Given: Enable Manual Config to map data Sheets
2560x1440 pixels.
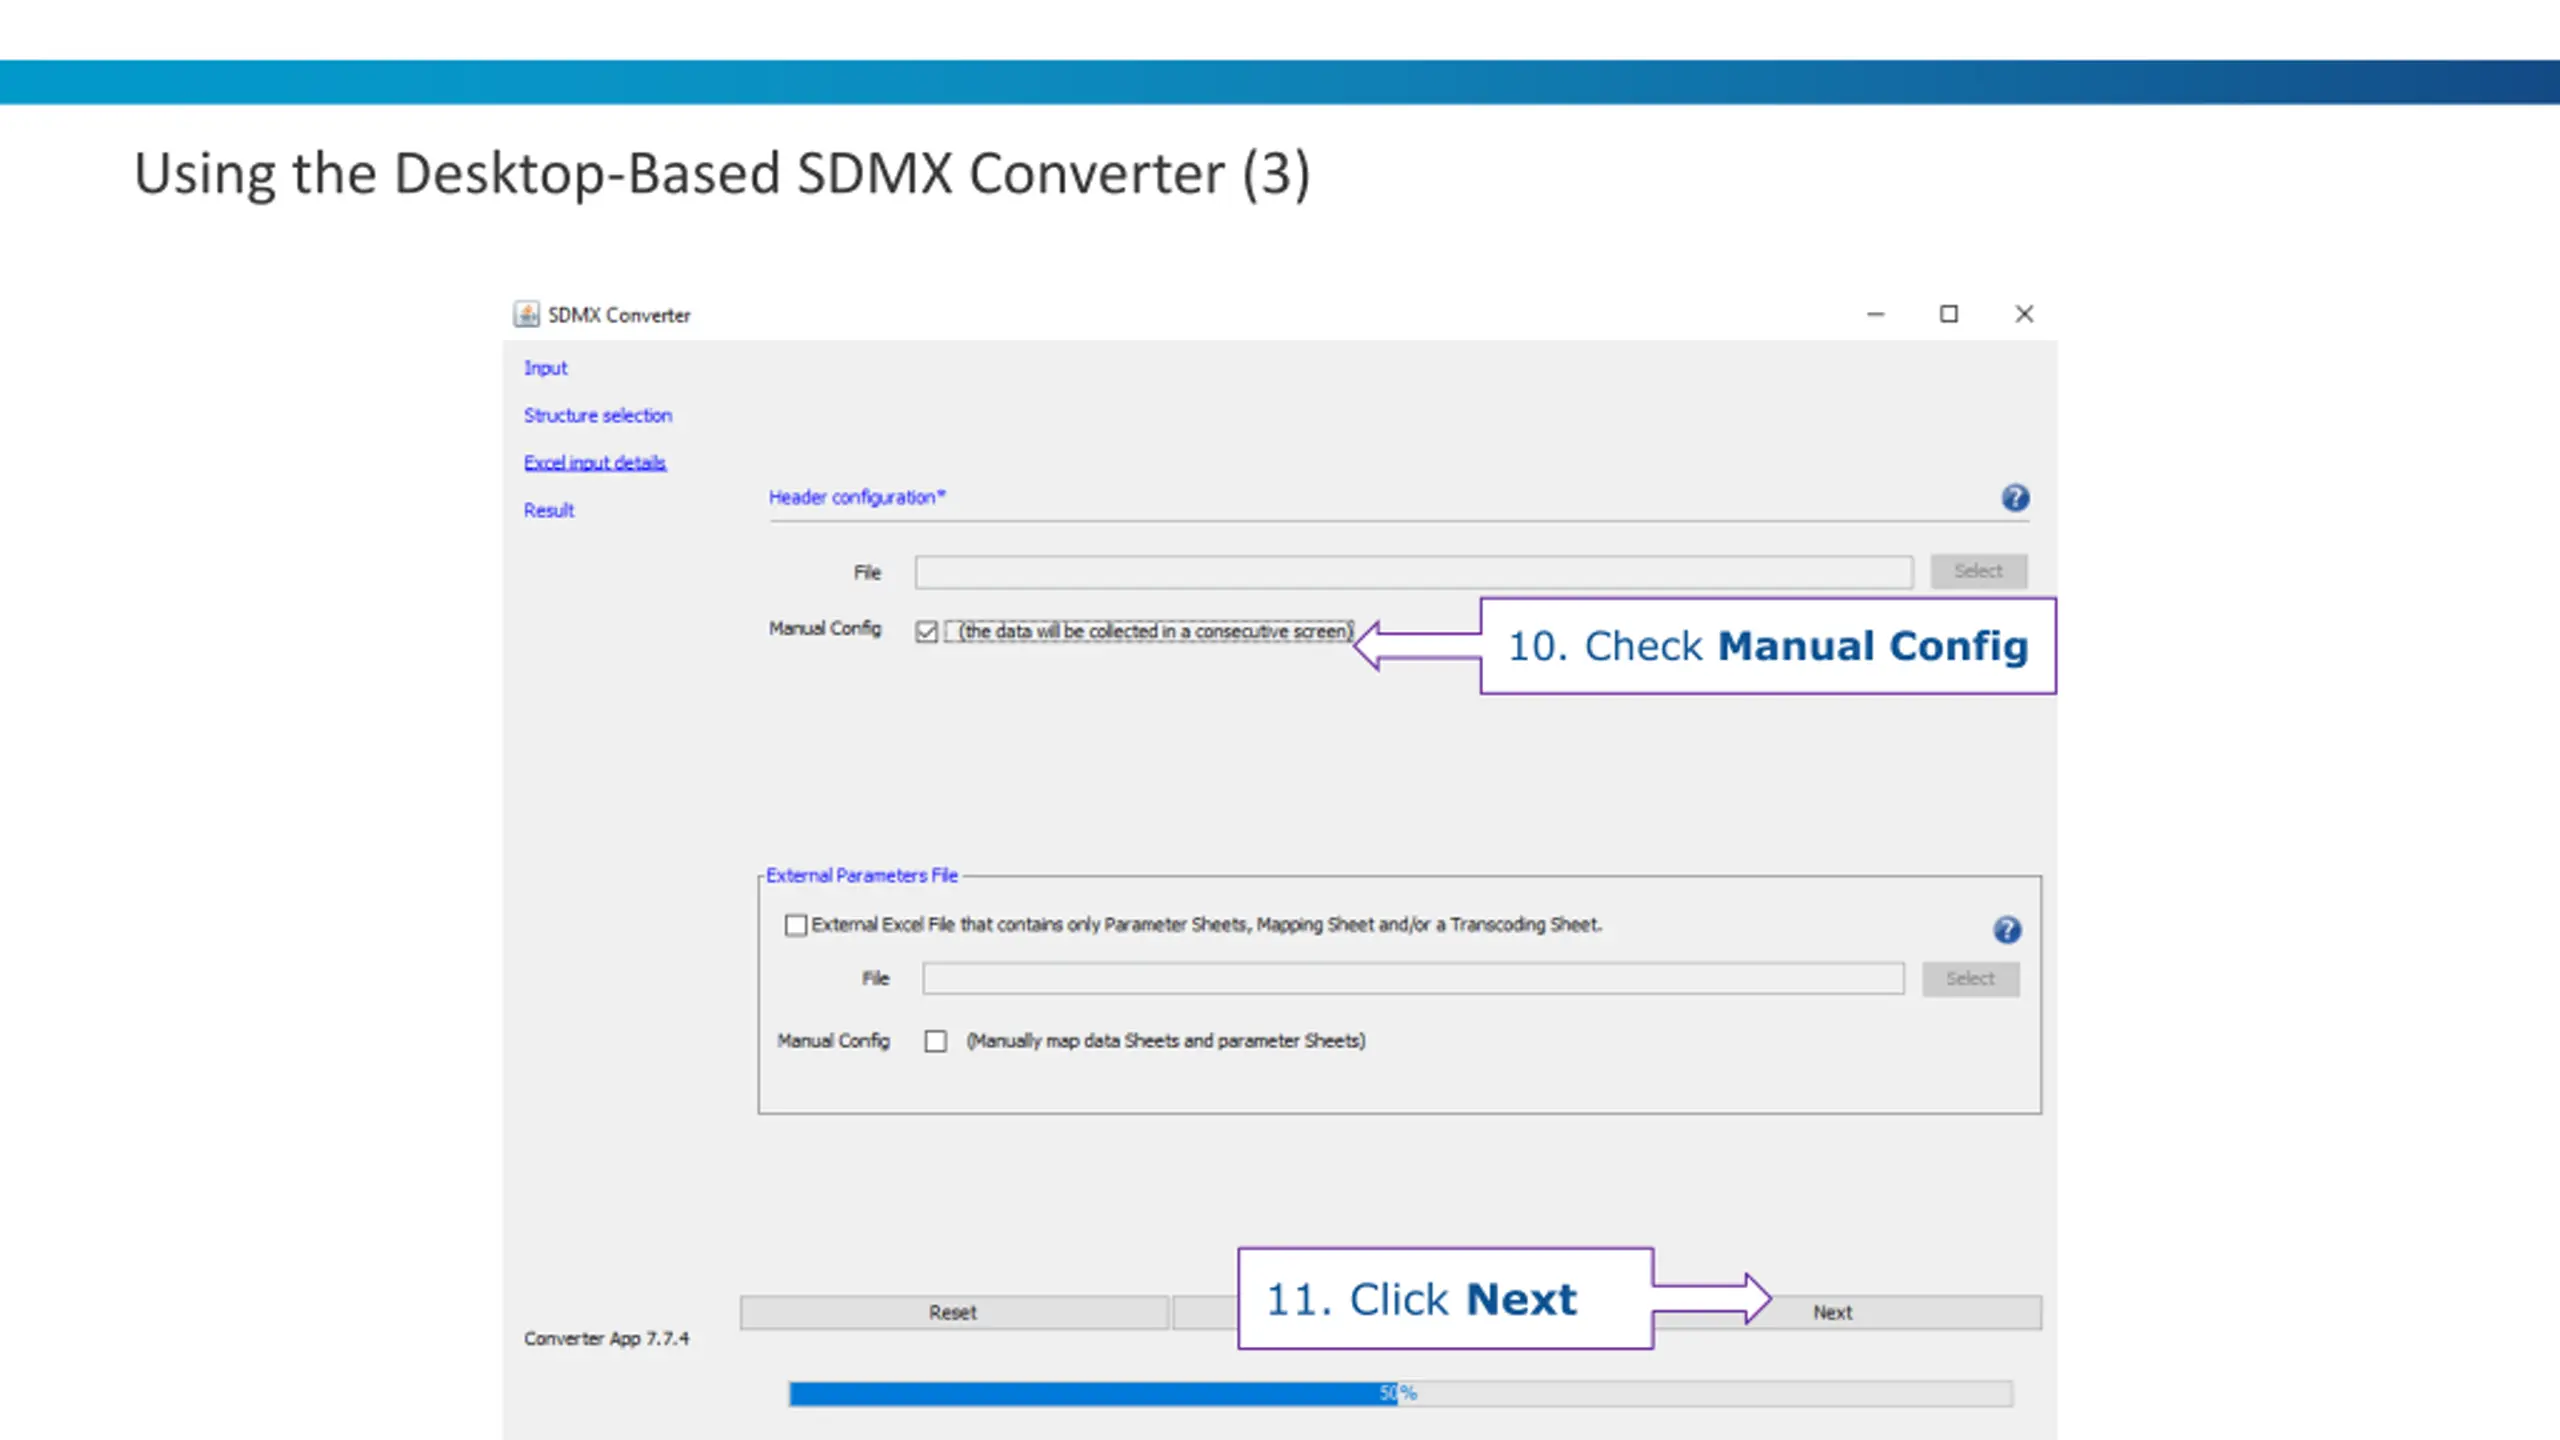Looking at the screenshot, I should [936, 1041].
